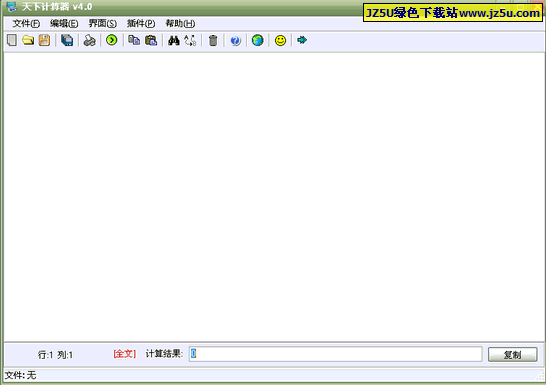Screen dimensions: 546x385
Task: Click inside the 计算结果 result field
Action: pos(336,354)
